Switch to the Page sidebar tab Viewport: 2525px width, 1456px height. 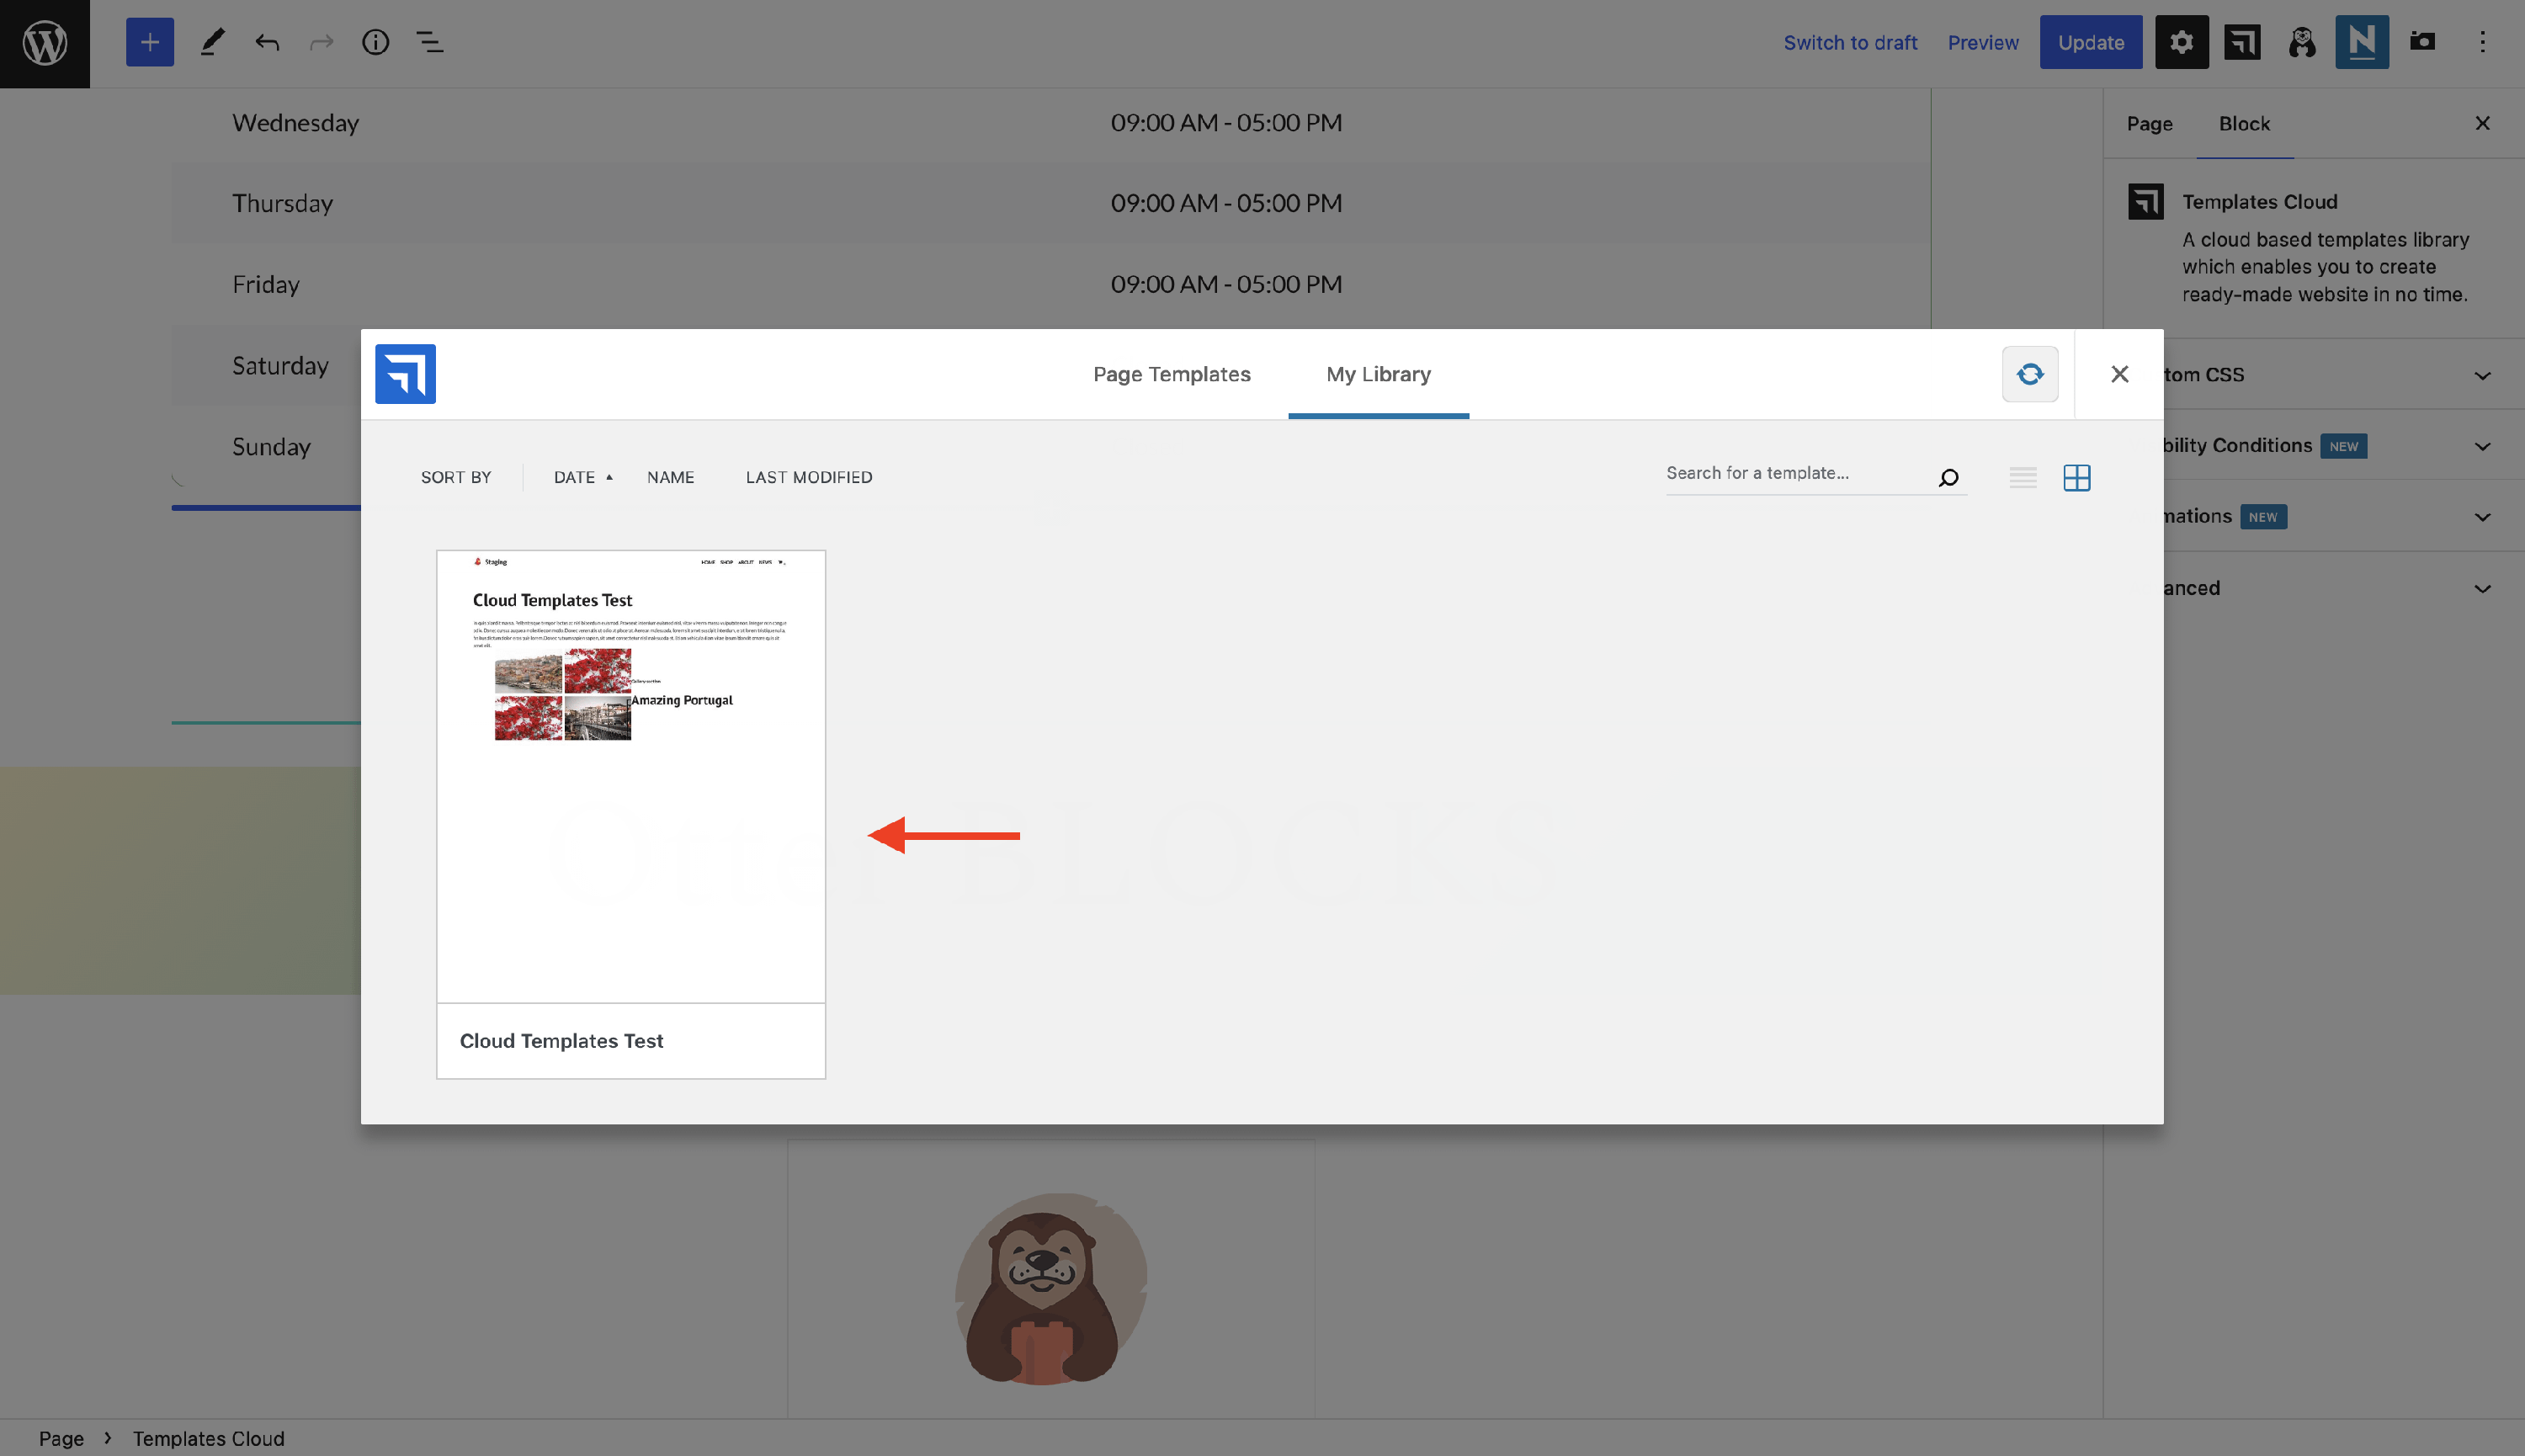2148,124
